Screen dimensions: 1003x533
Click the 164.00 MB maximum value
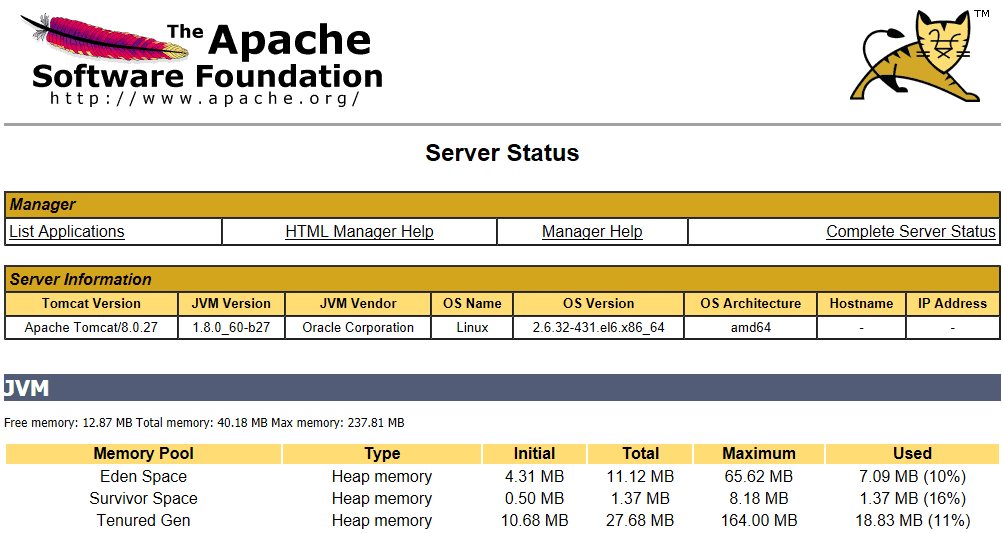point(759,521)
